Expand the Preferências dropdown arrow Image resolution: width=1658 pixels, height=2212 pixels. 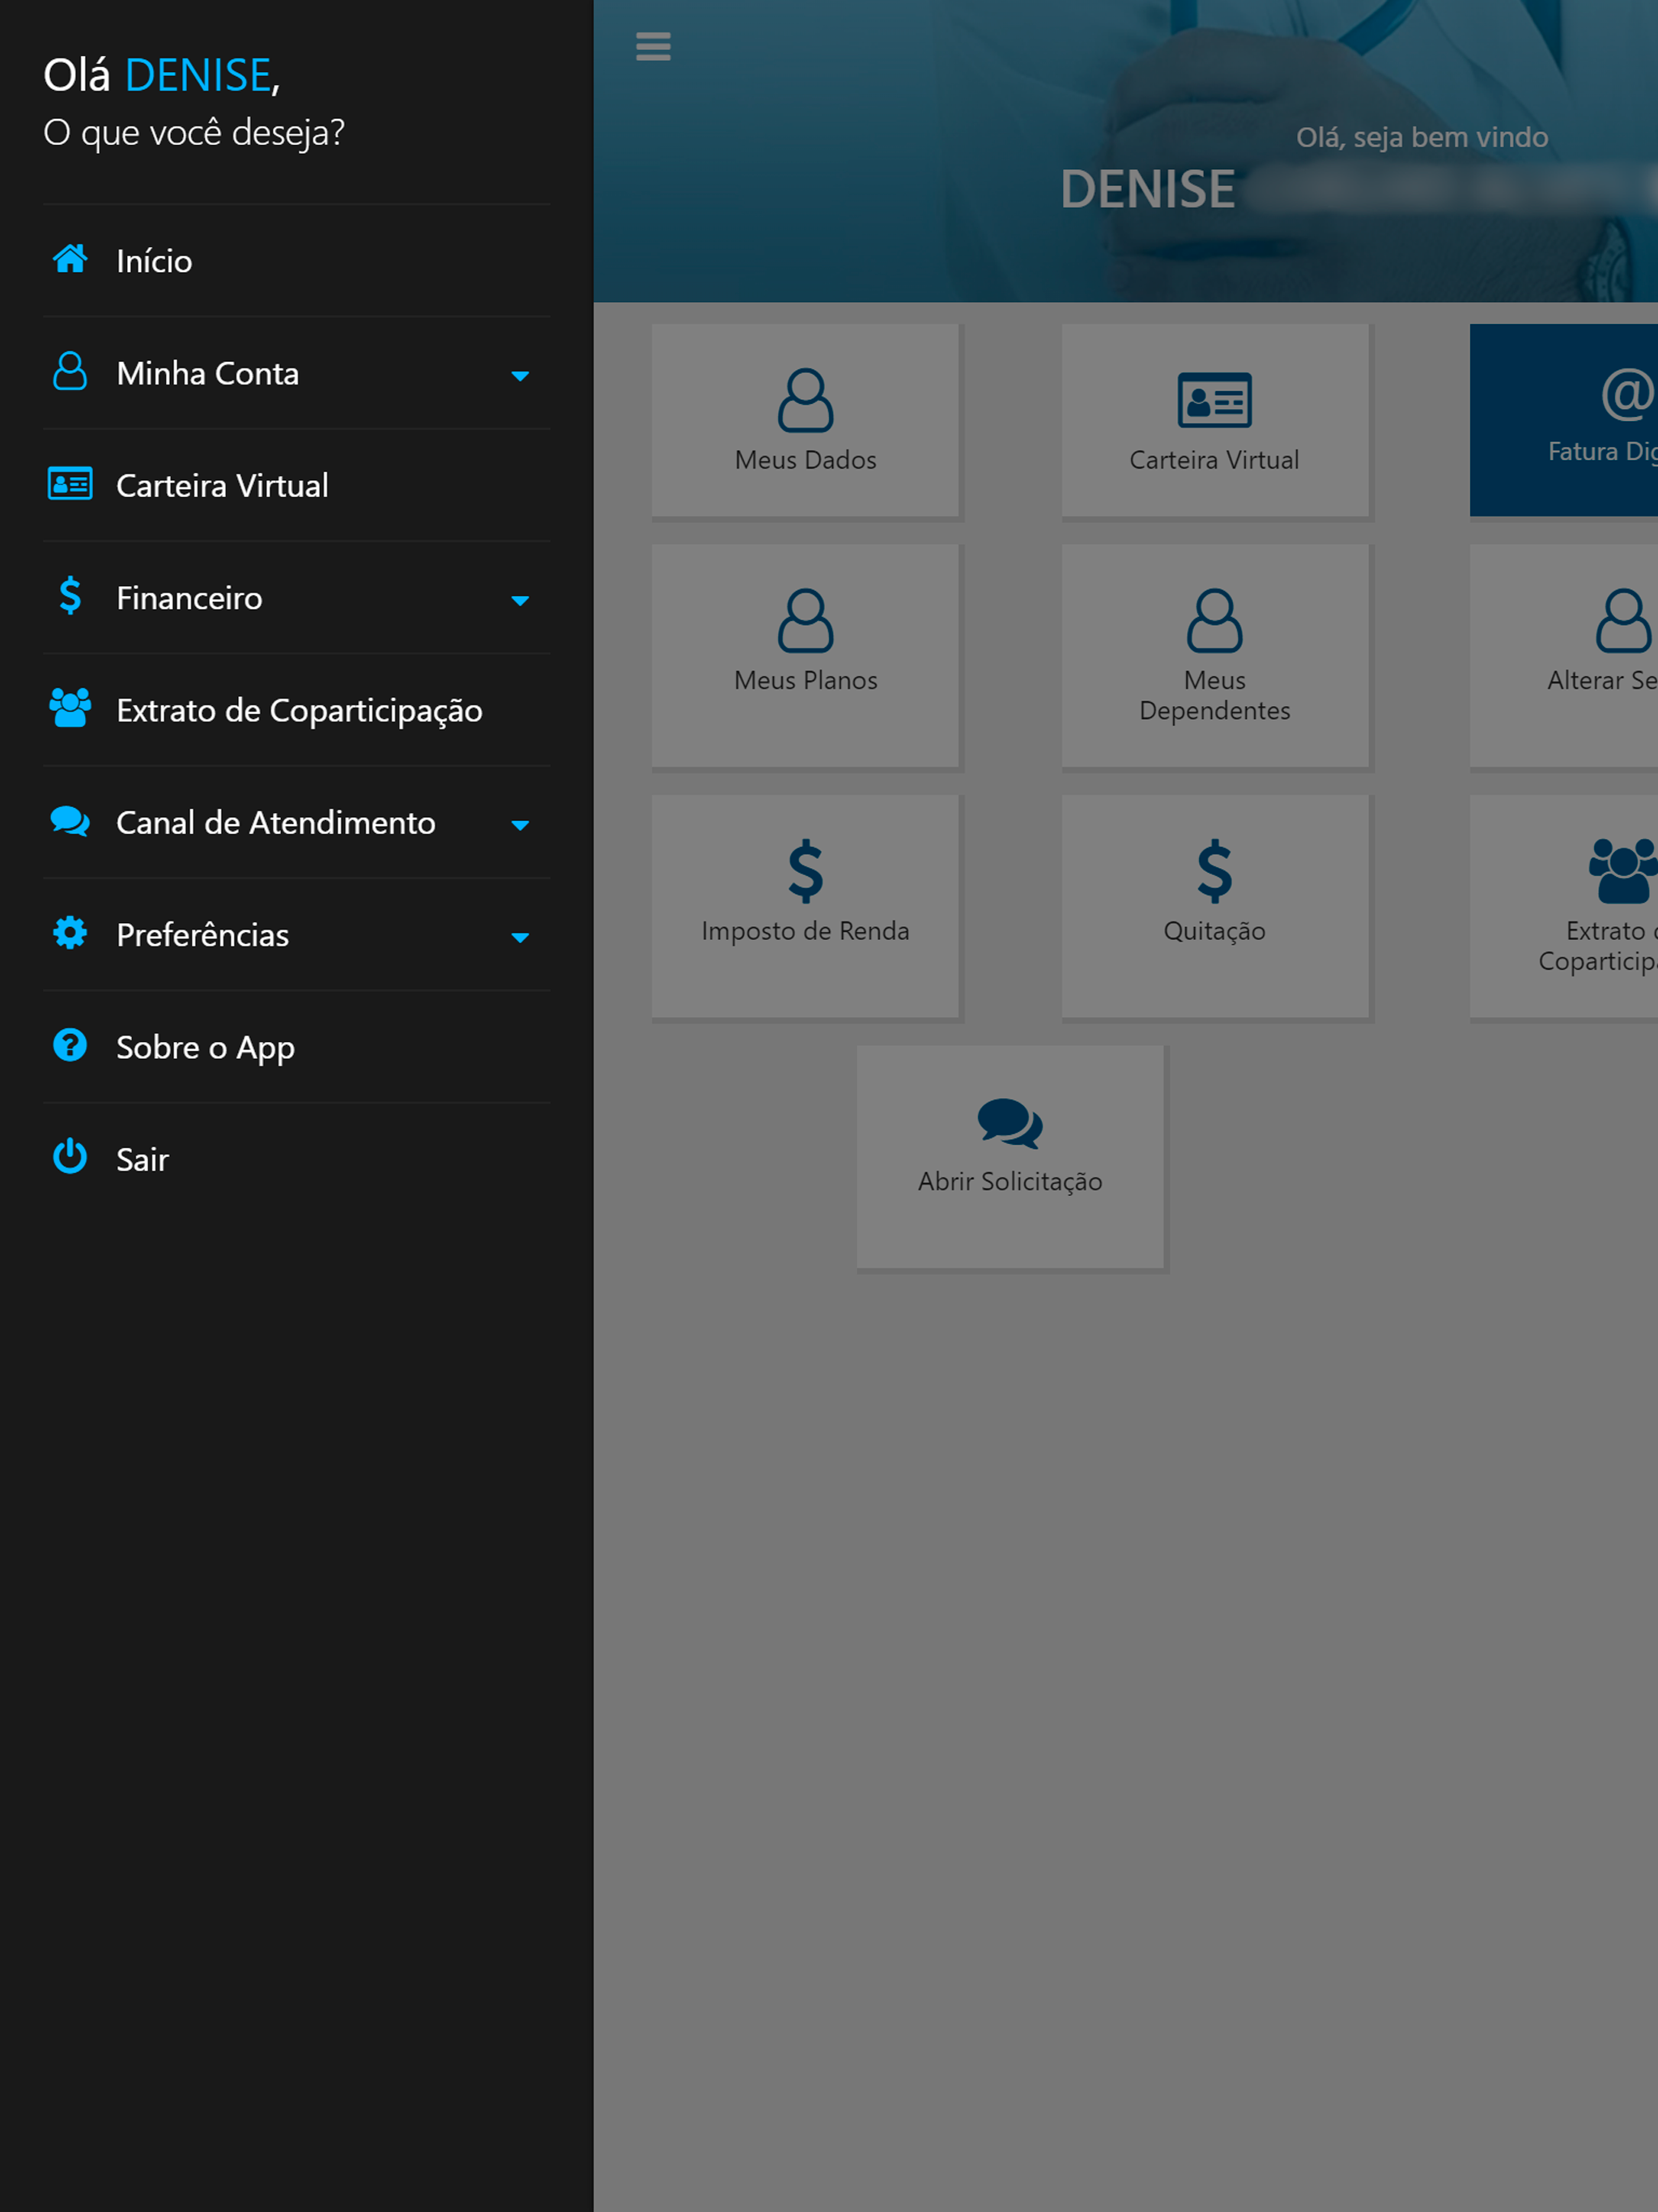[x=520, y=938]
